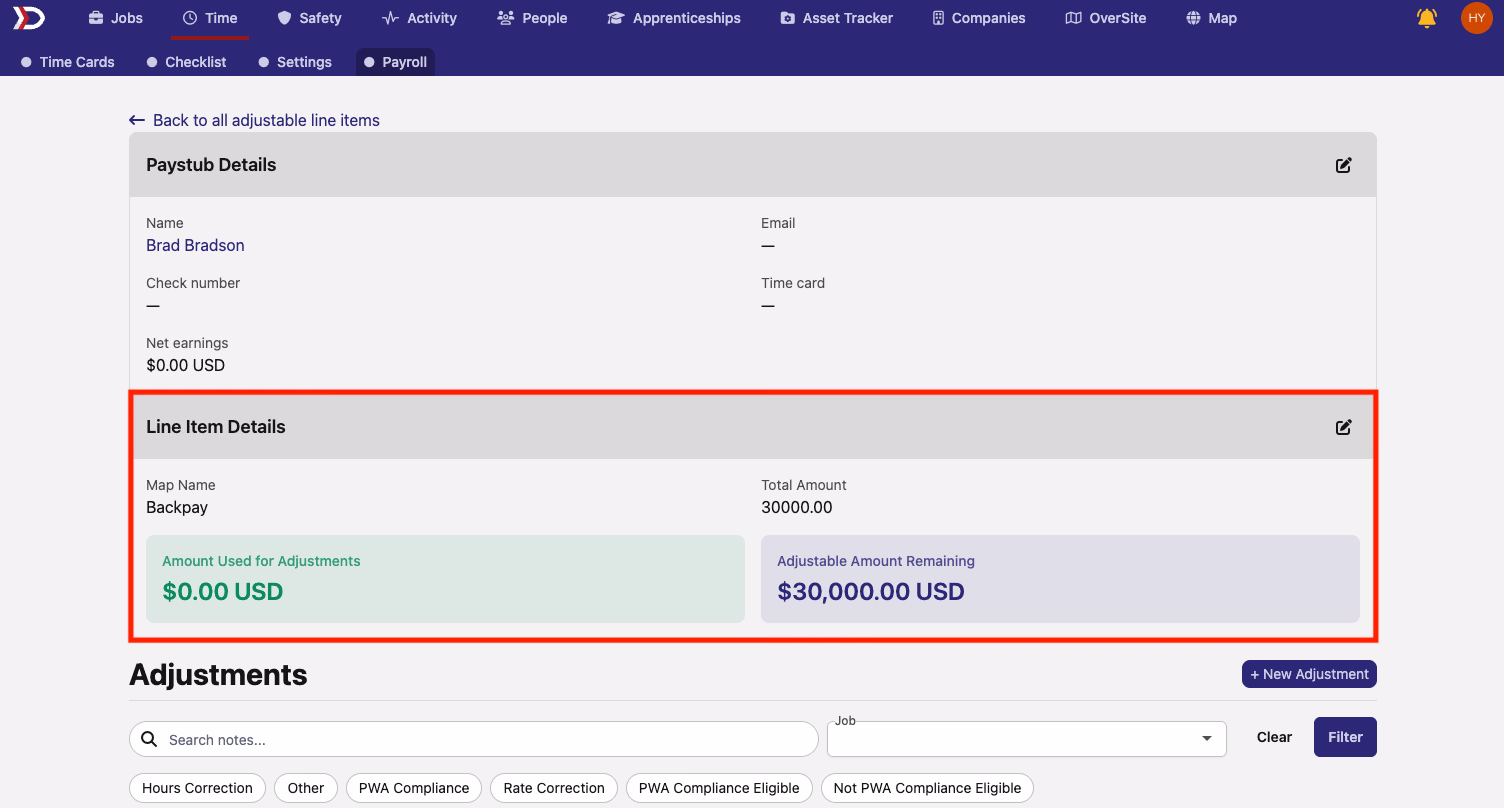The height and width of the screenshot is (808, 1504).
Task: Focus the Search notes field
Action: tap(474, 739)
